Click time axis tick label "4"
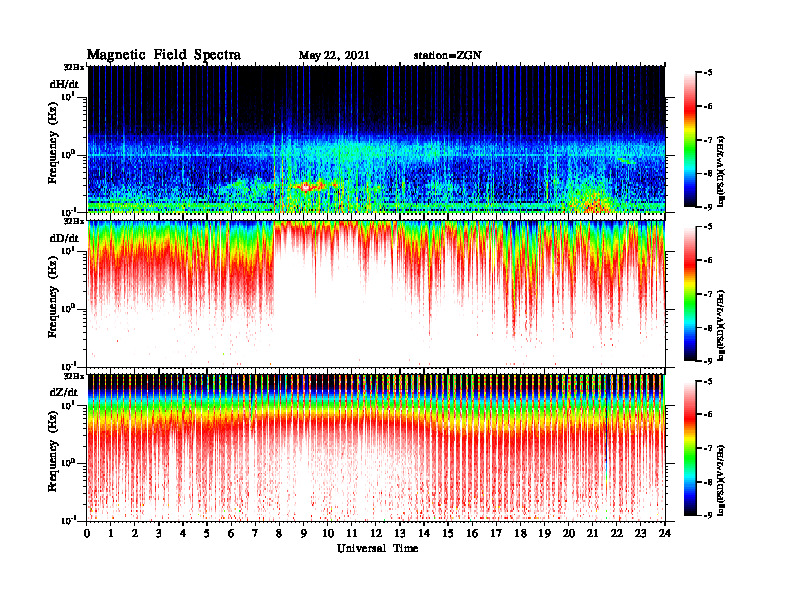 183,534
